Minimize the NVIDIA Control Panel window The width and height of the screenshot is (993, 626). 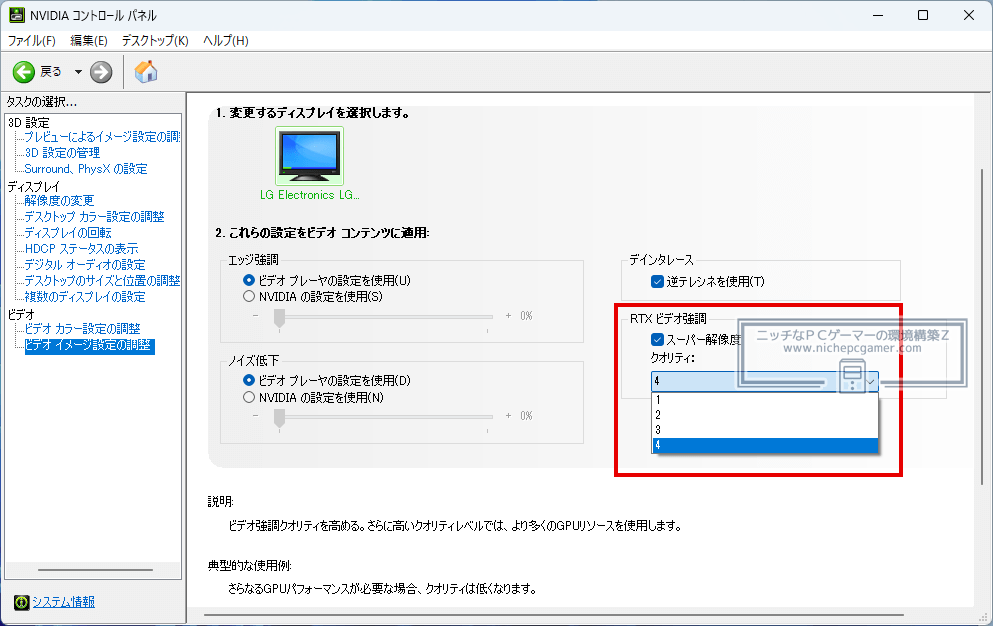tap(878, 15)
